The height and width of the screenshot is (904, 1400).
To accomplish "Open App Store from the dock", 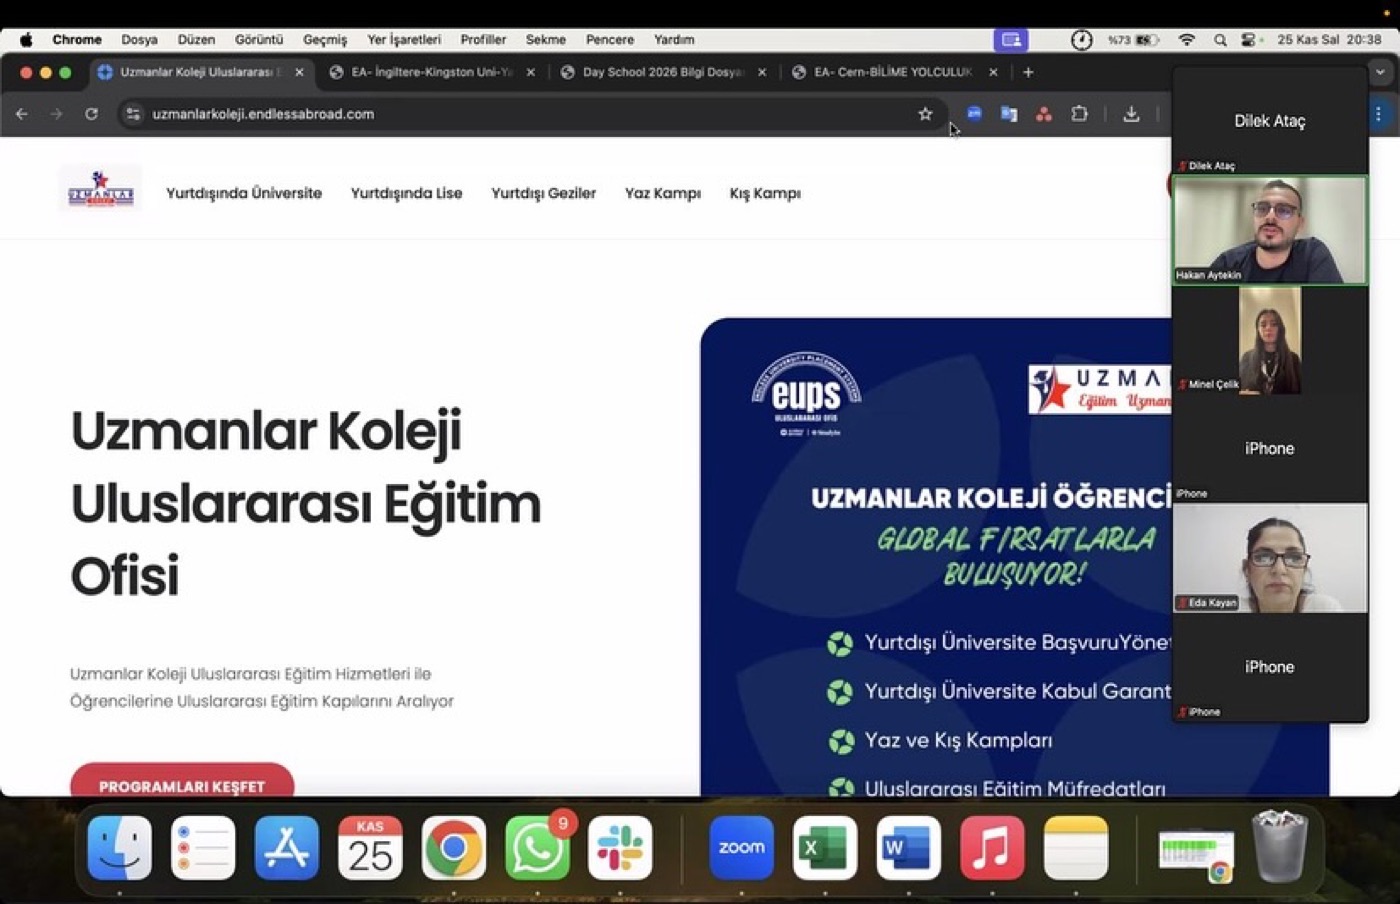I will (287, 848).
